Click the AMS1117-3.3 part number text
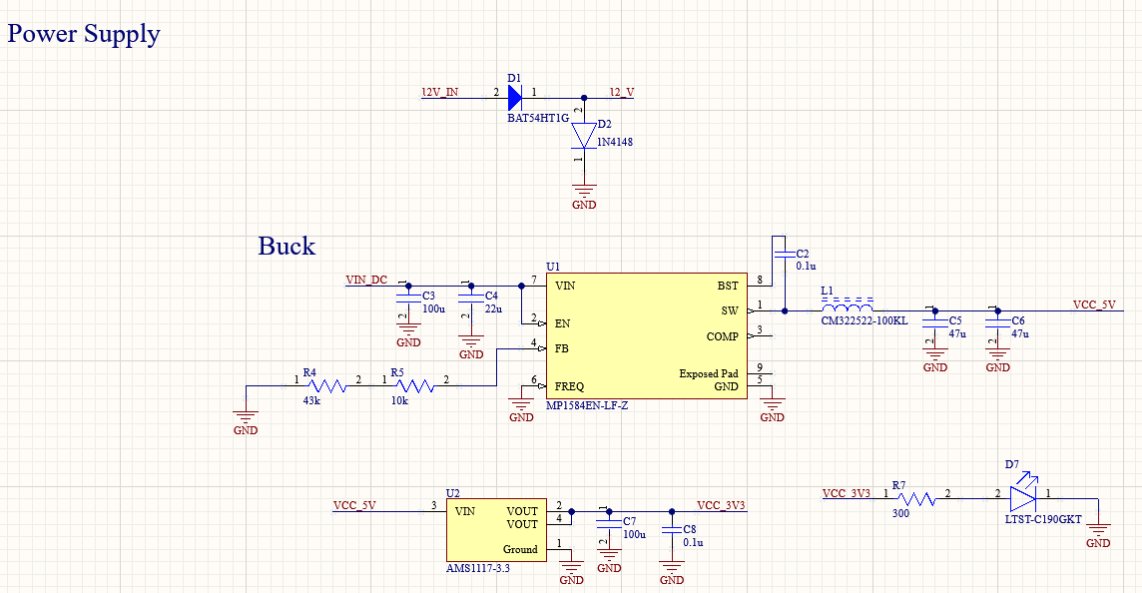Screen dimensions: 1142x593 point(478,568)
